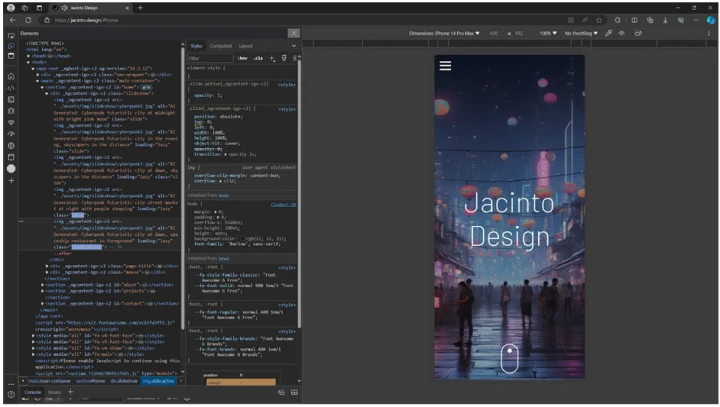Click the rotate device icon
Screen dimensions: 720x407
click(x=638, y=33)
